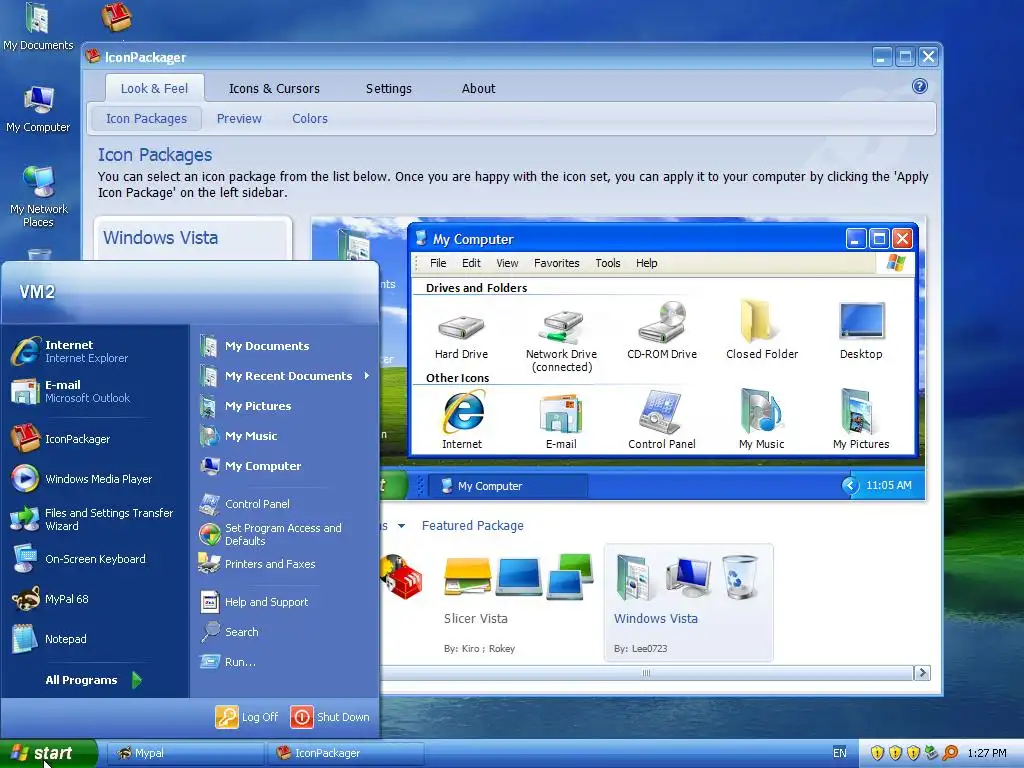
Task: Open dropdown arrow beside Featured Package
Action: tap(401, 526)
